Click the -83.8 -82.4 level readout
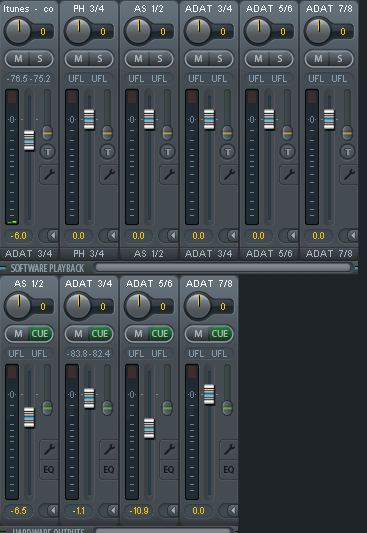 point(89,354)
